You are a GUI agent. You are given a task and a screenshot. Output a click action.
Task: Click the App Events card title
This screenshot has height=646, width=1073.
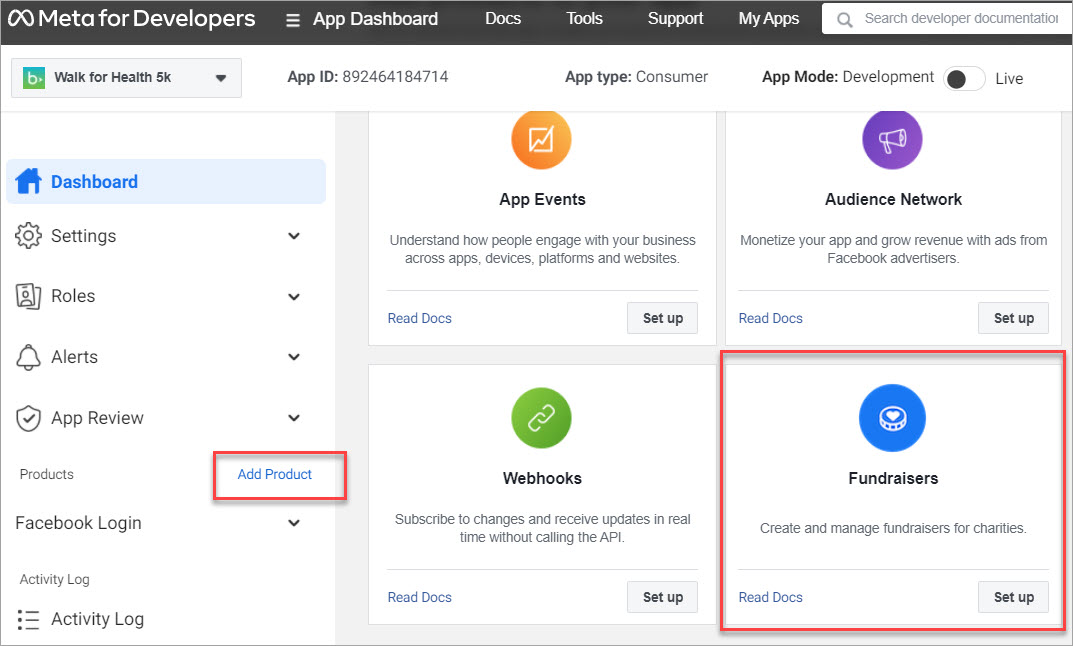(542, 200)
